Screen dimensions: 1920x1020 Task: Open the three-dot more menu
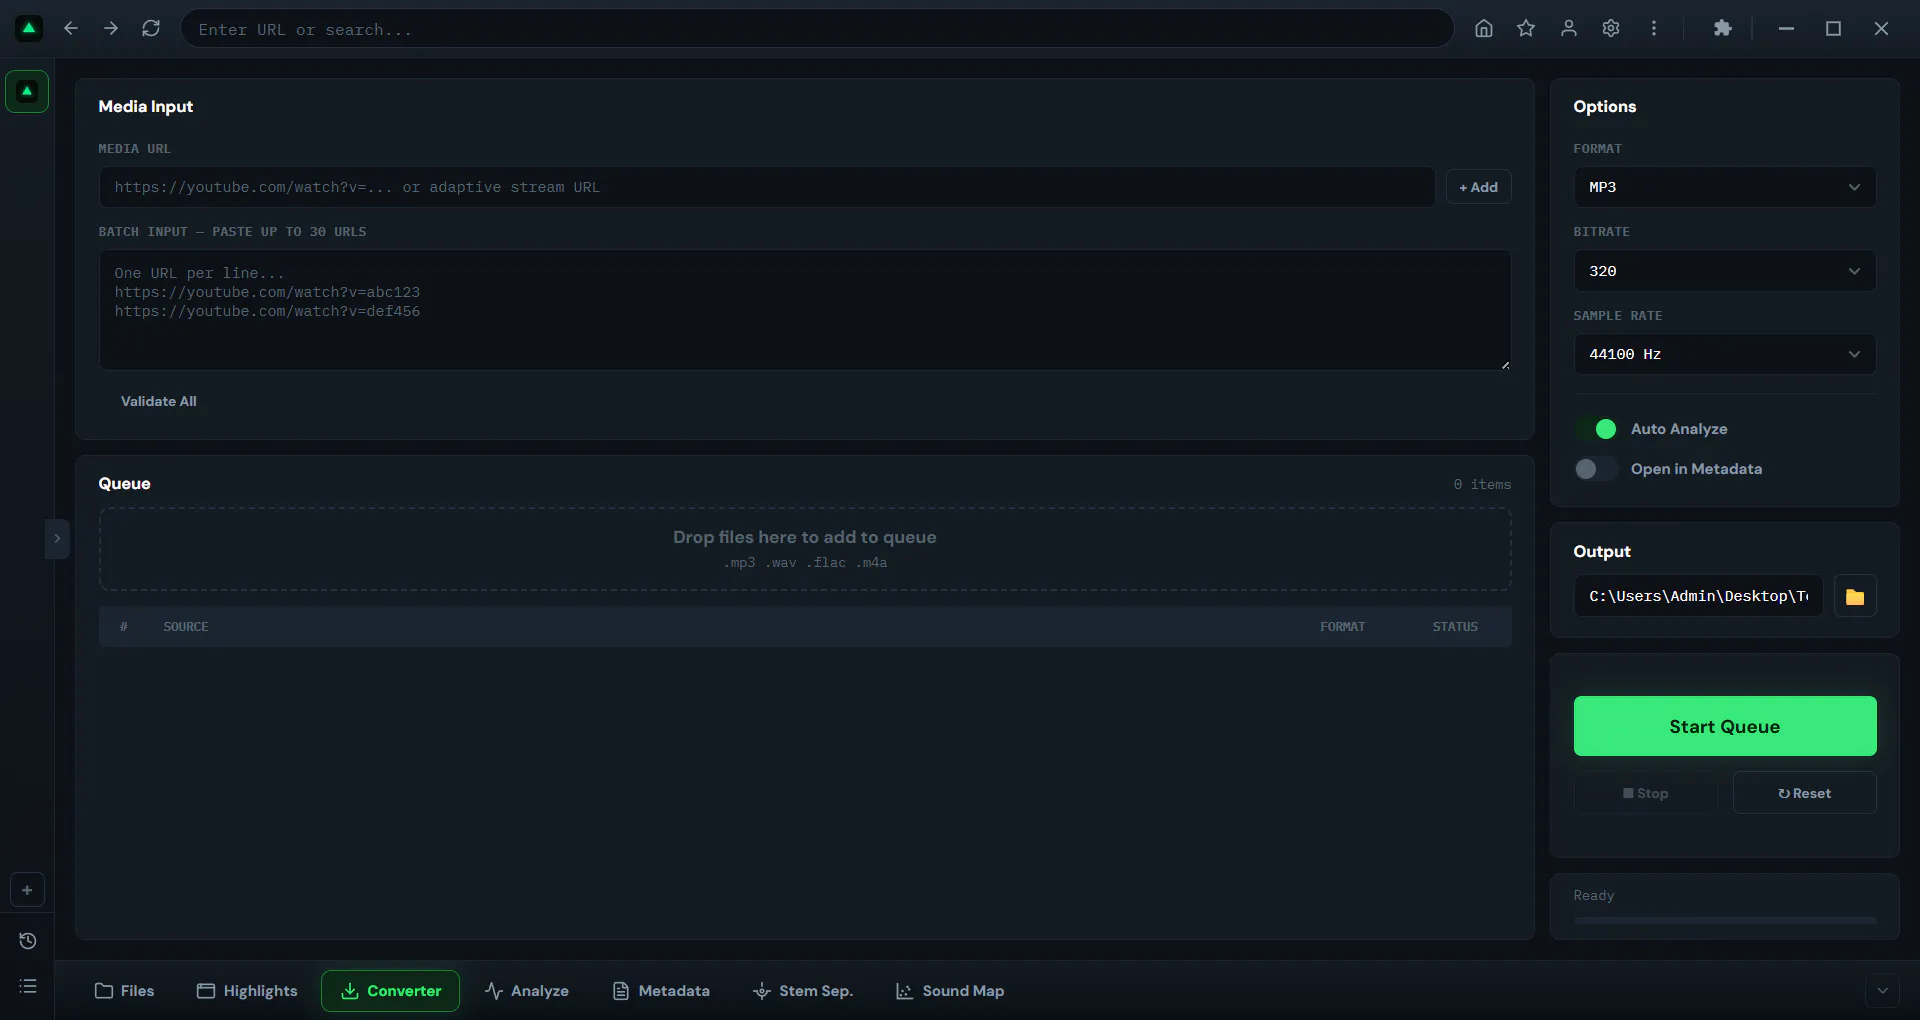pyautogui.click(x=1654, y=28)
